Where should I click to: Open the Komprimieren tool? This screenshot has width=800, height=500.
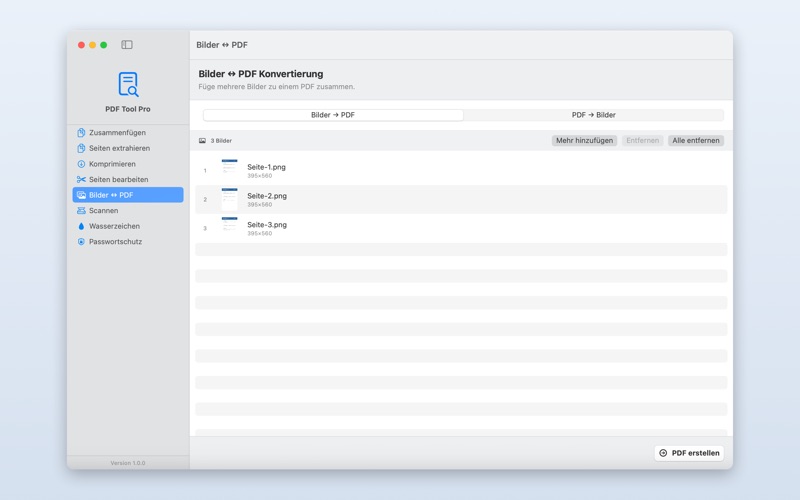point(128,164)
